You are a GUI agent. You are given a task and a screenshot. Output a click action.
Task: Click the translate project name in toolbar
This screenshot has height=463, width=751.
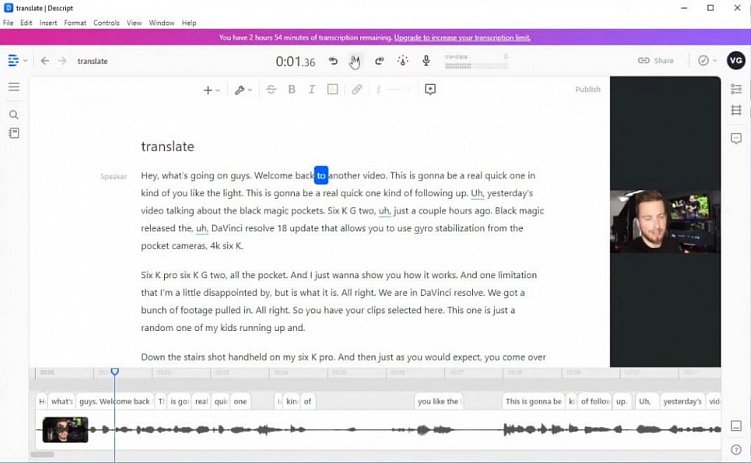(x=92, y=61)
